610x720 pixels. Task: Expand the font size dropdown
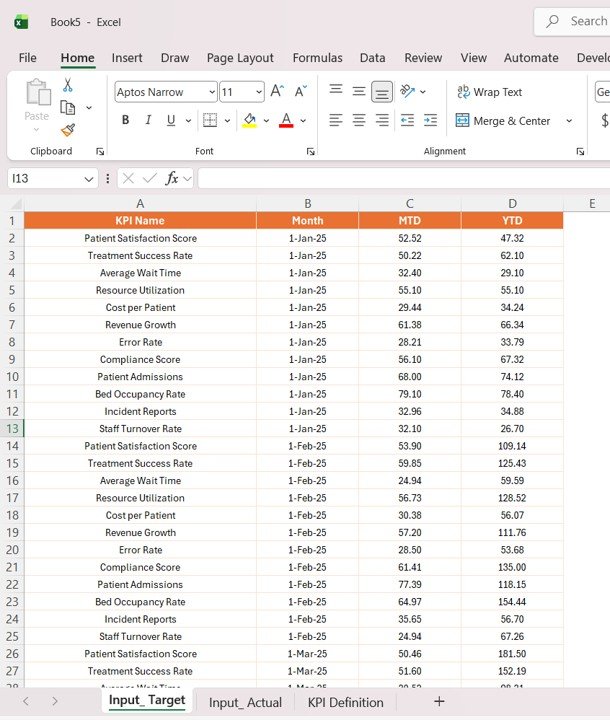(258, 92)
